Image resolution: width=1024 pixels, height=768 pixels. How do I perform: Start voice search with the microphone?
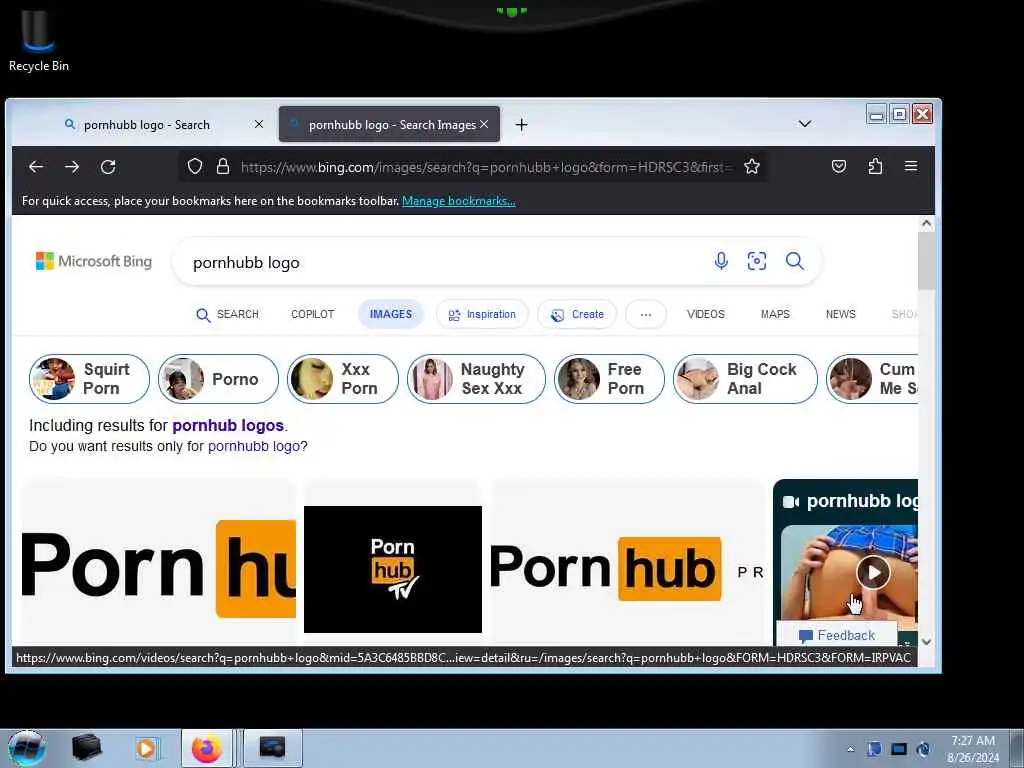tap(721, 261)
